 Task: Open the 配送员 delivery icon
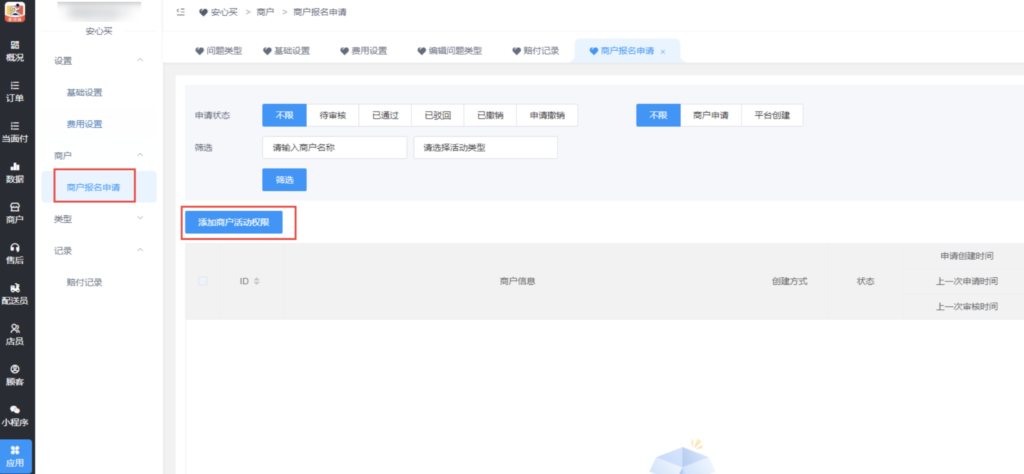pyautogui.click(x=14, y=294)
